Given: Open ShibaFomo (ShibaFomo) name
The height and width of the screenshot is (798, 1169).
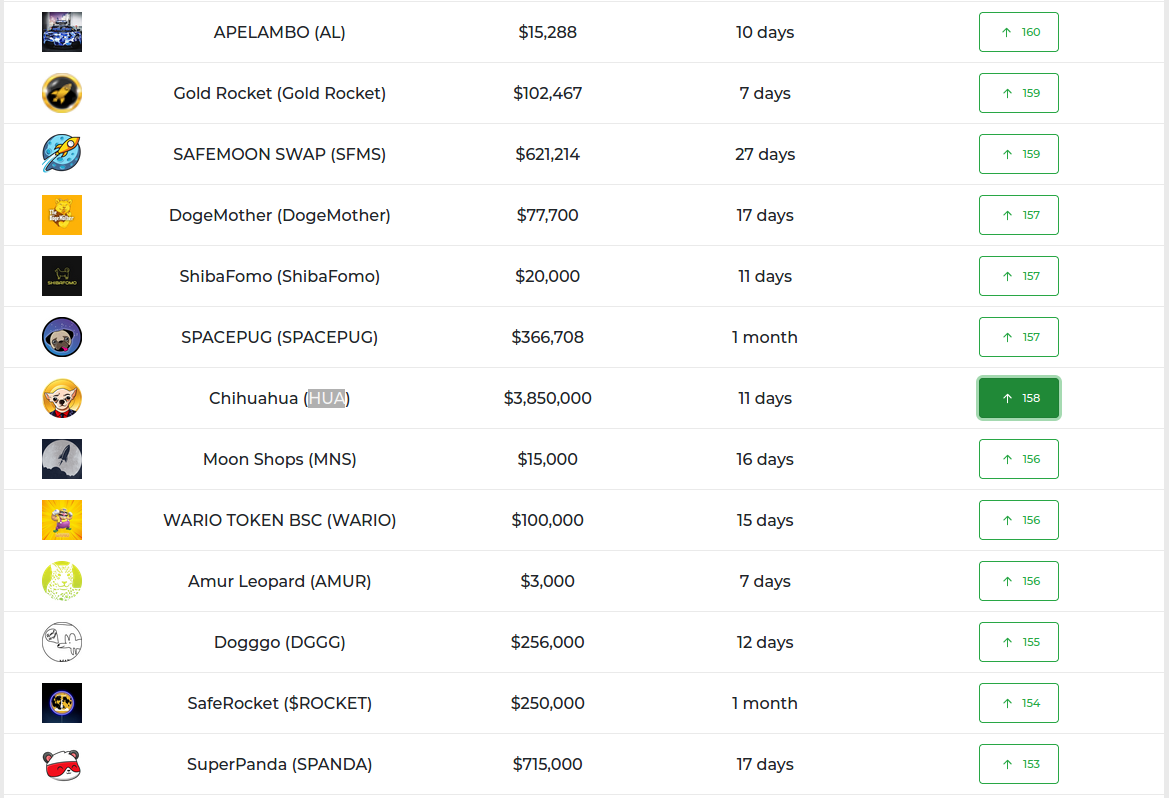Looking at the screenshot, I should point(280,276).
